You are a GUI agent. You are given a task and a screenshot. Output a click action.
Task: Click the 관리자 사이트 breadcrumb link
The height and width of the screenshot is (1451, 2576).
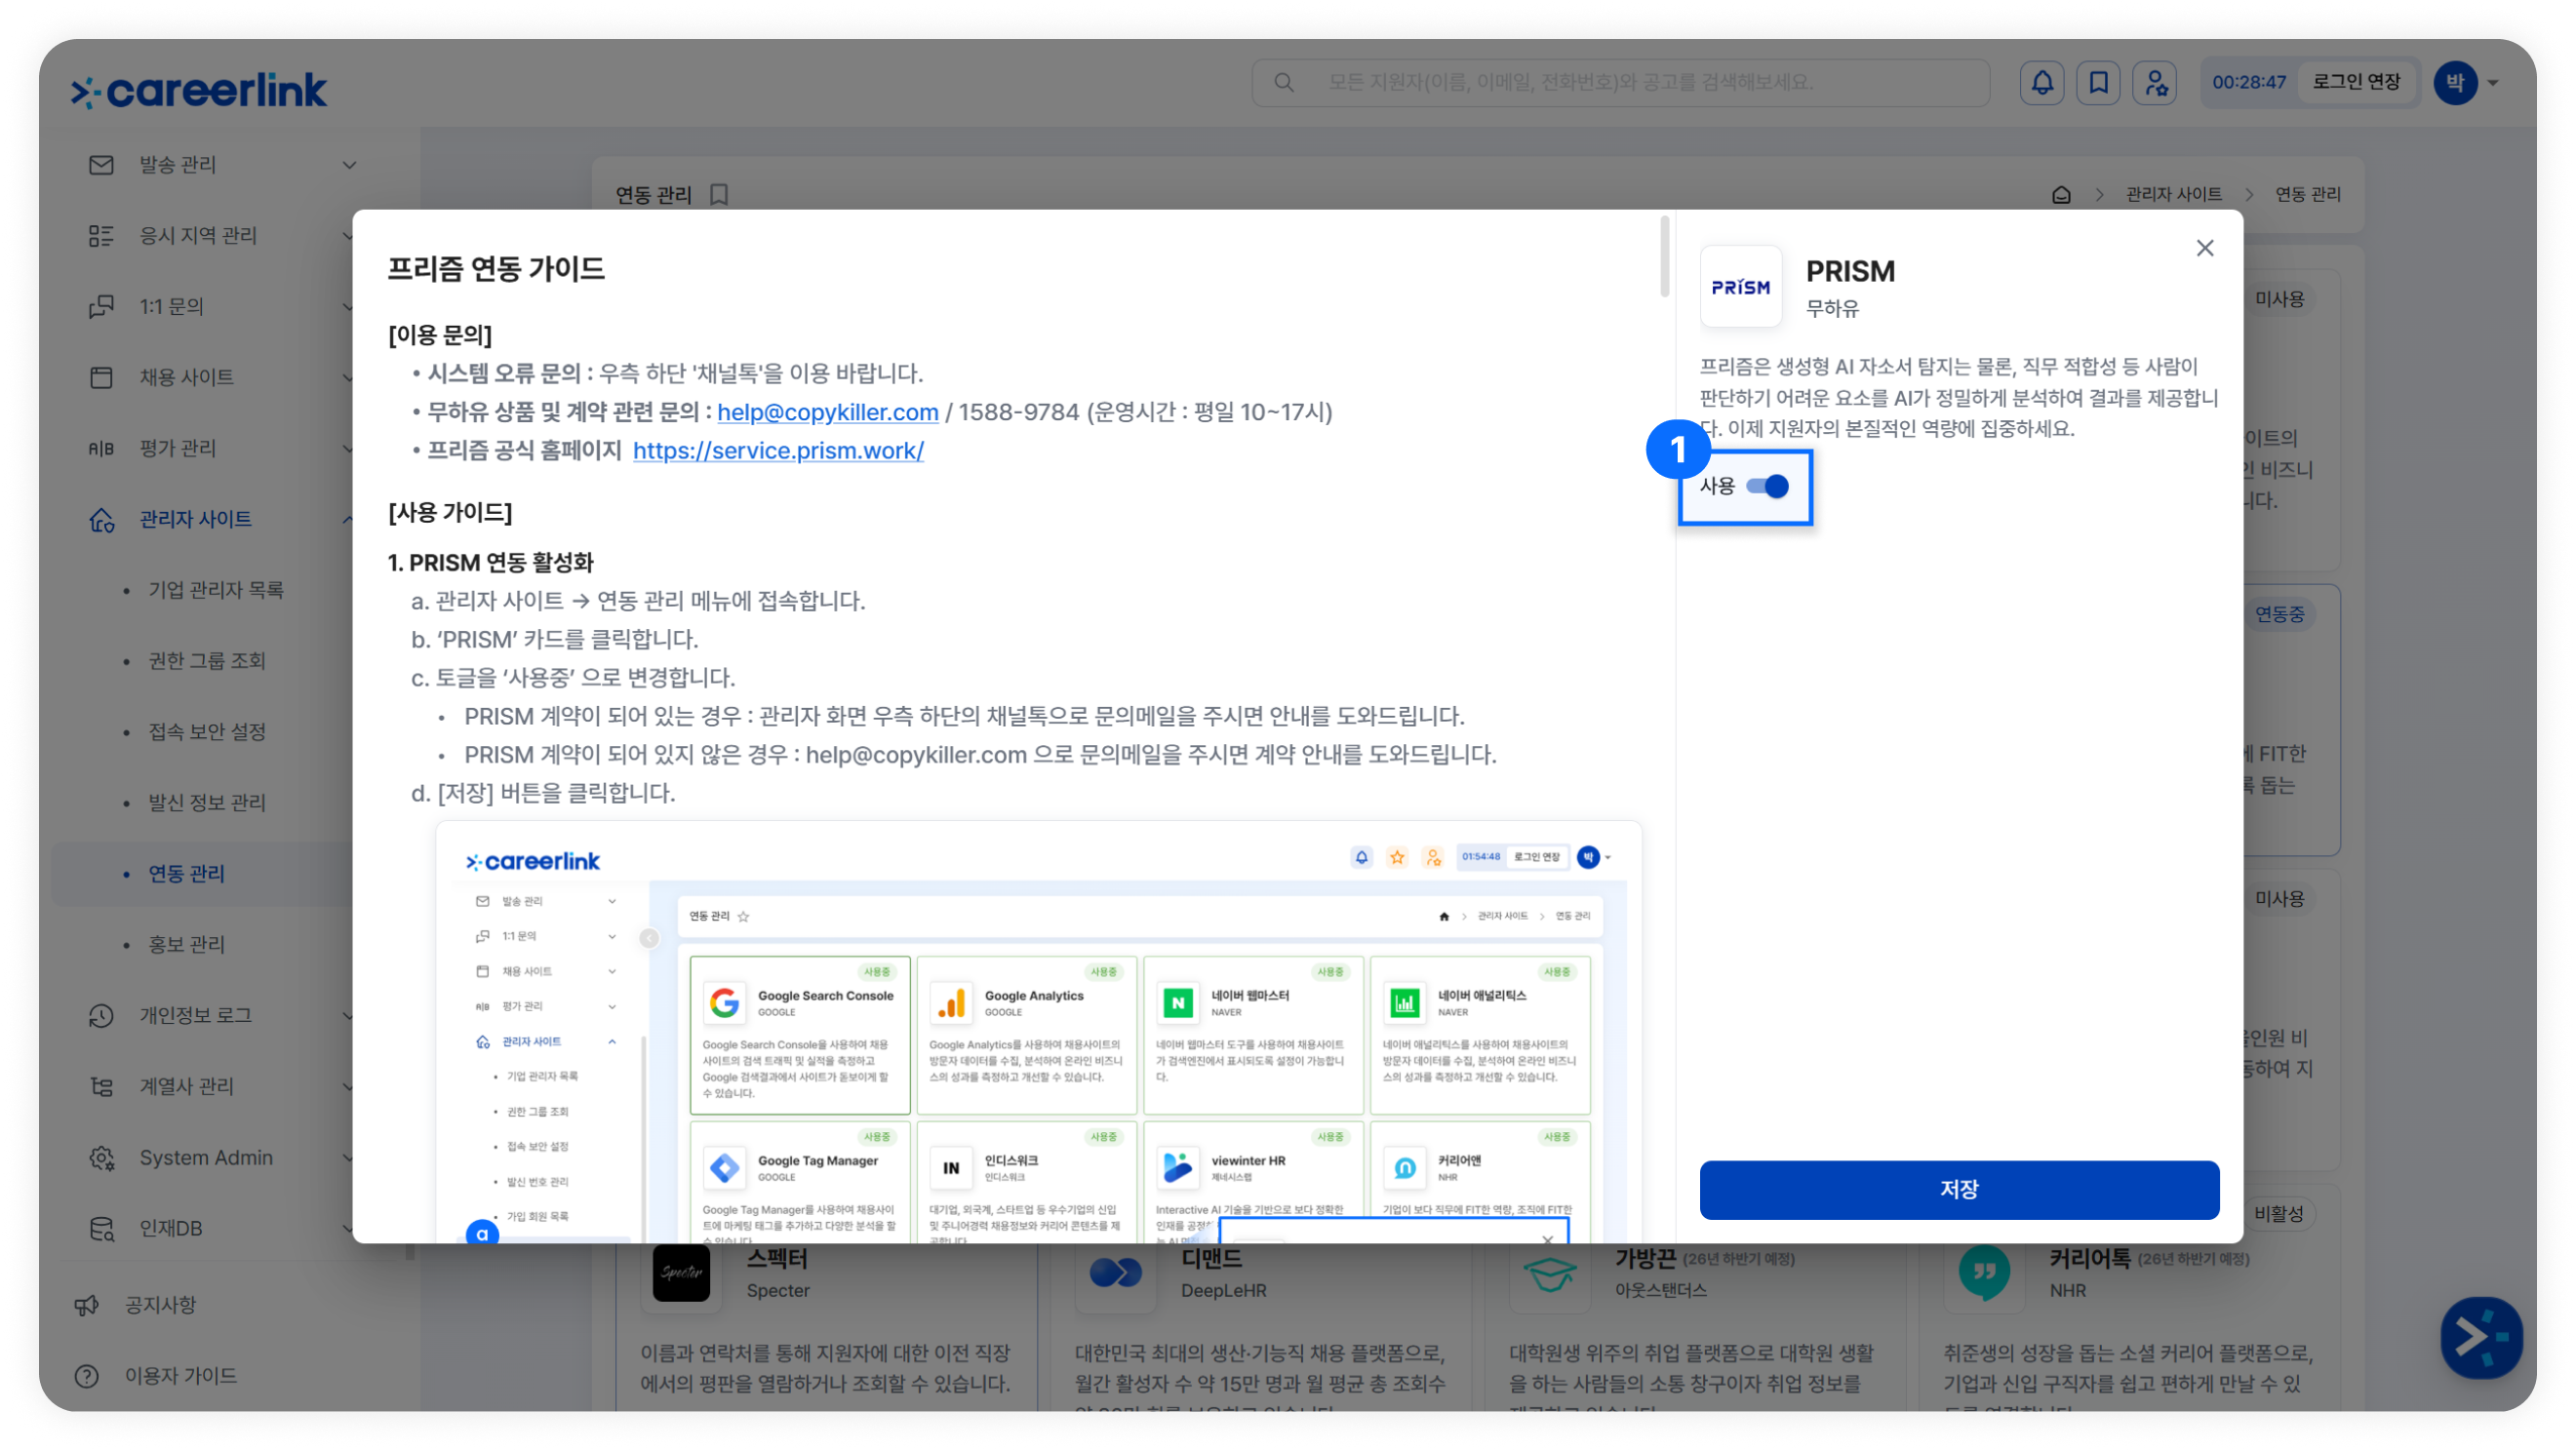coord(2173,194)
